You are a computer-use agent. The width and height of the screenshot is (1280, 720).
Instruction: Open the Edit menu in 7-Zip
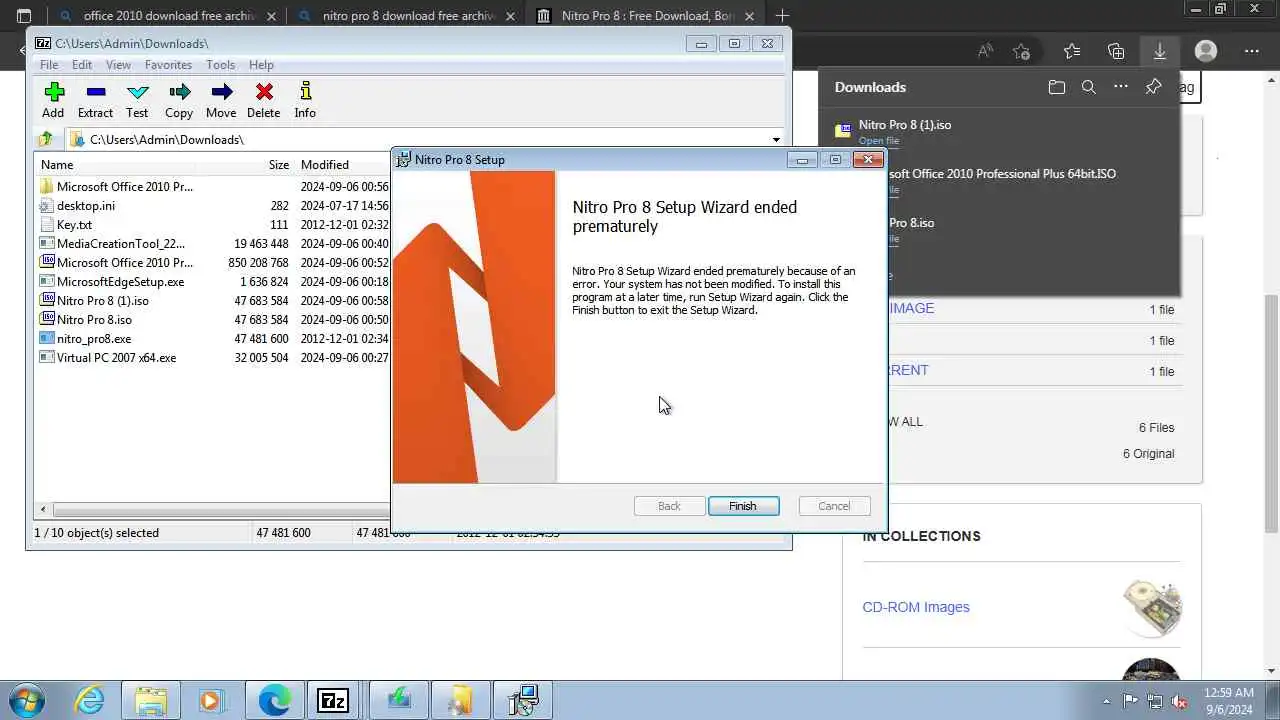[x=82, y=65]
